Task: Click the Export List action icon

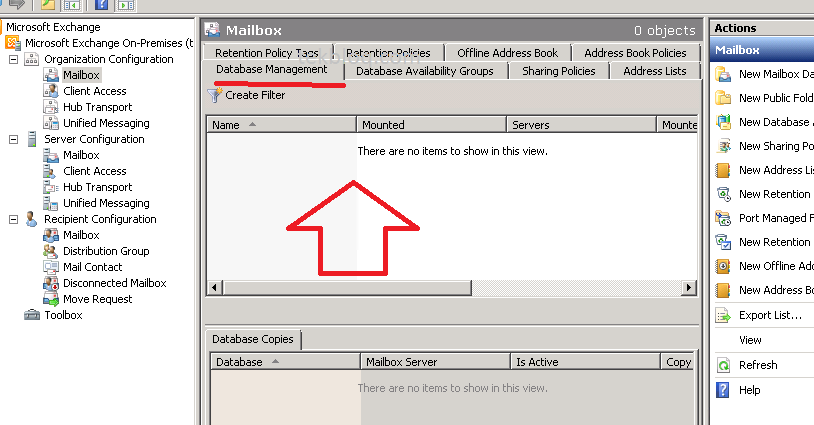Action: coord(723,315)
